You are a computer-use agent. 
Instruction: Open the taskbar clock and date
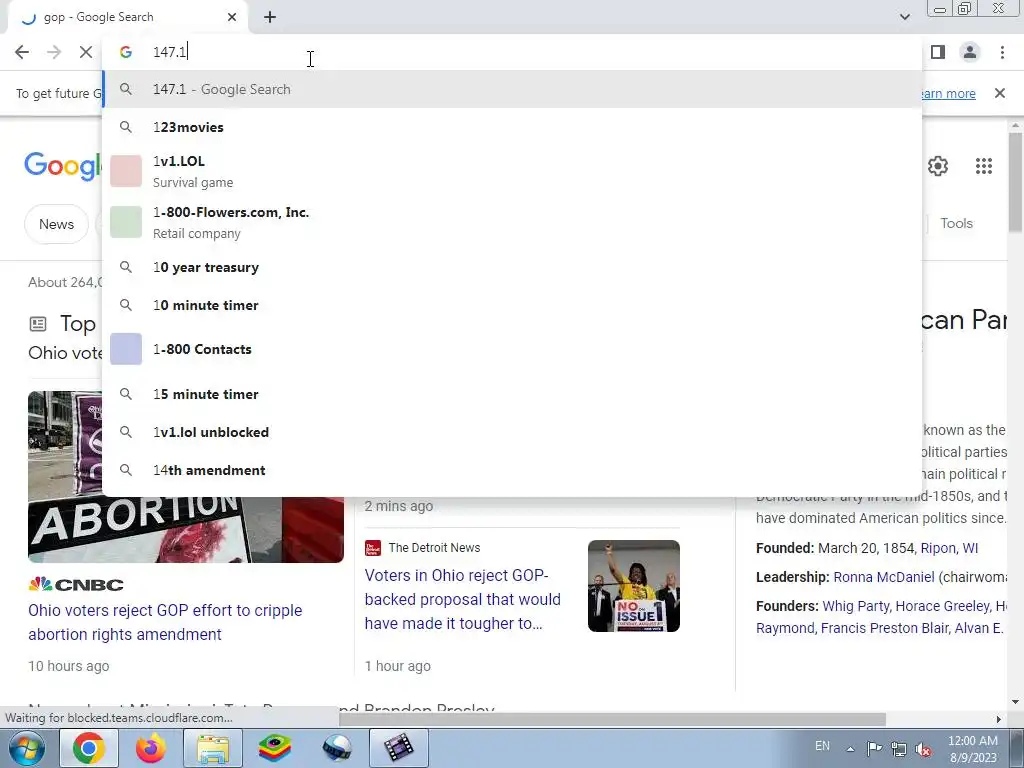click(x=972, y=749)
